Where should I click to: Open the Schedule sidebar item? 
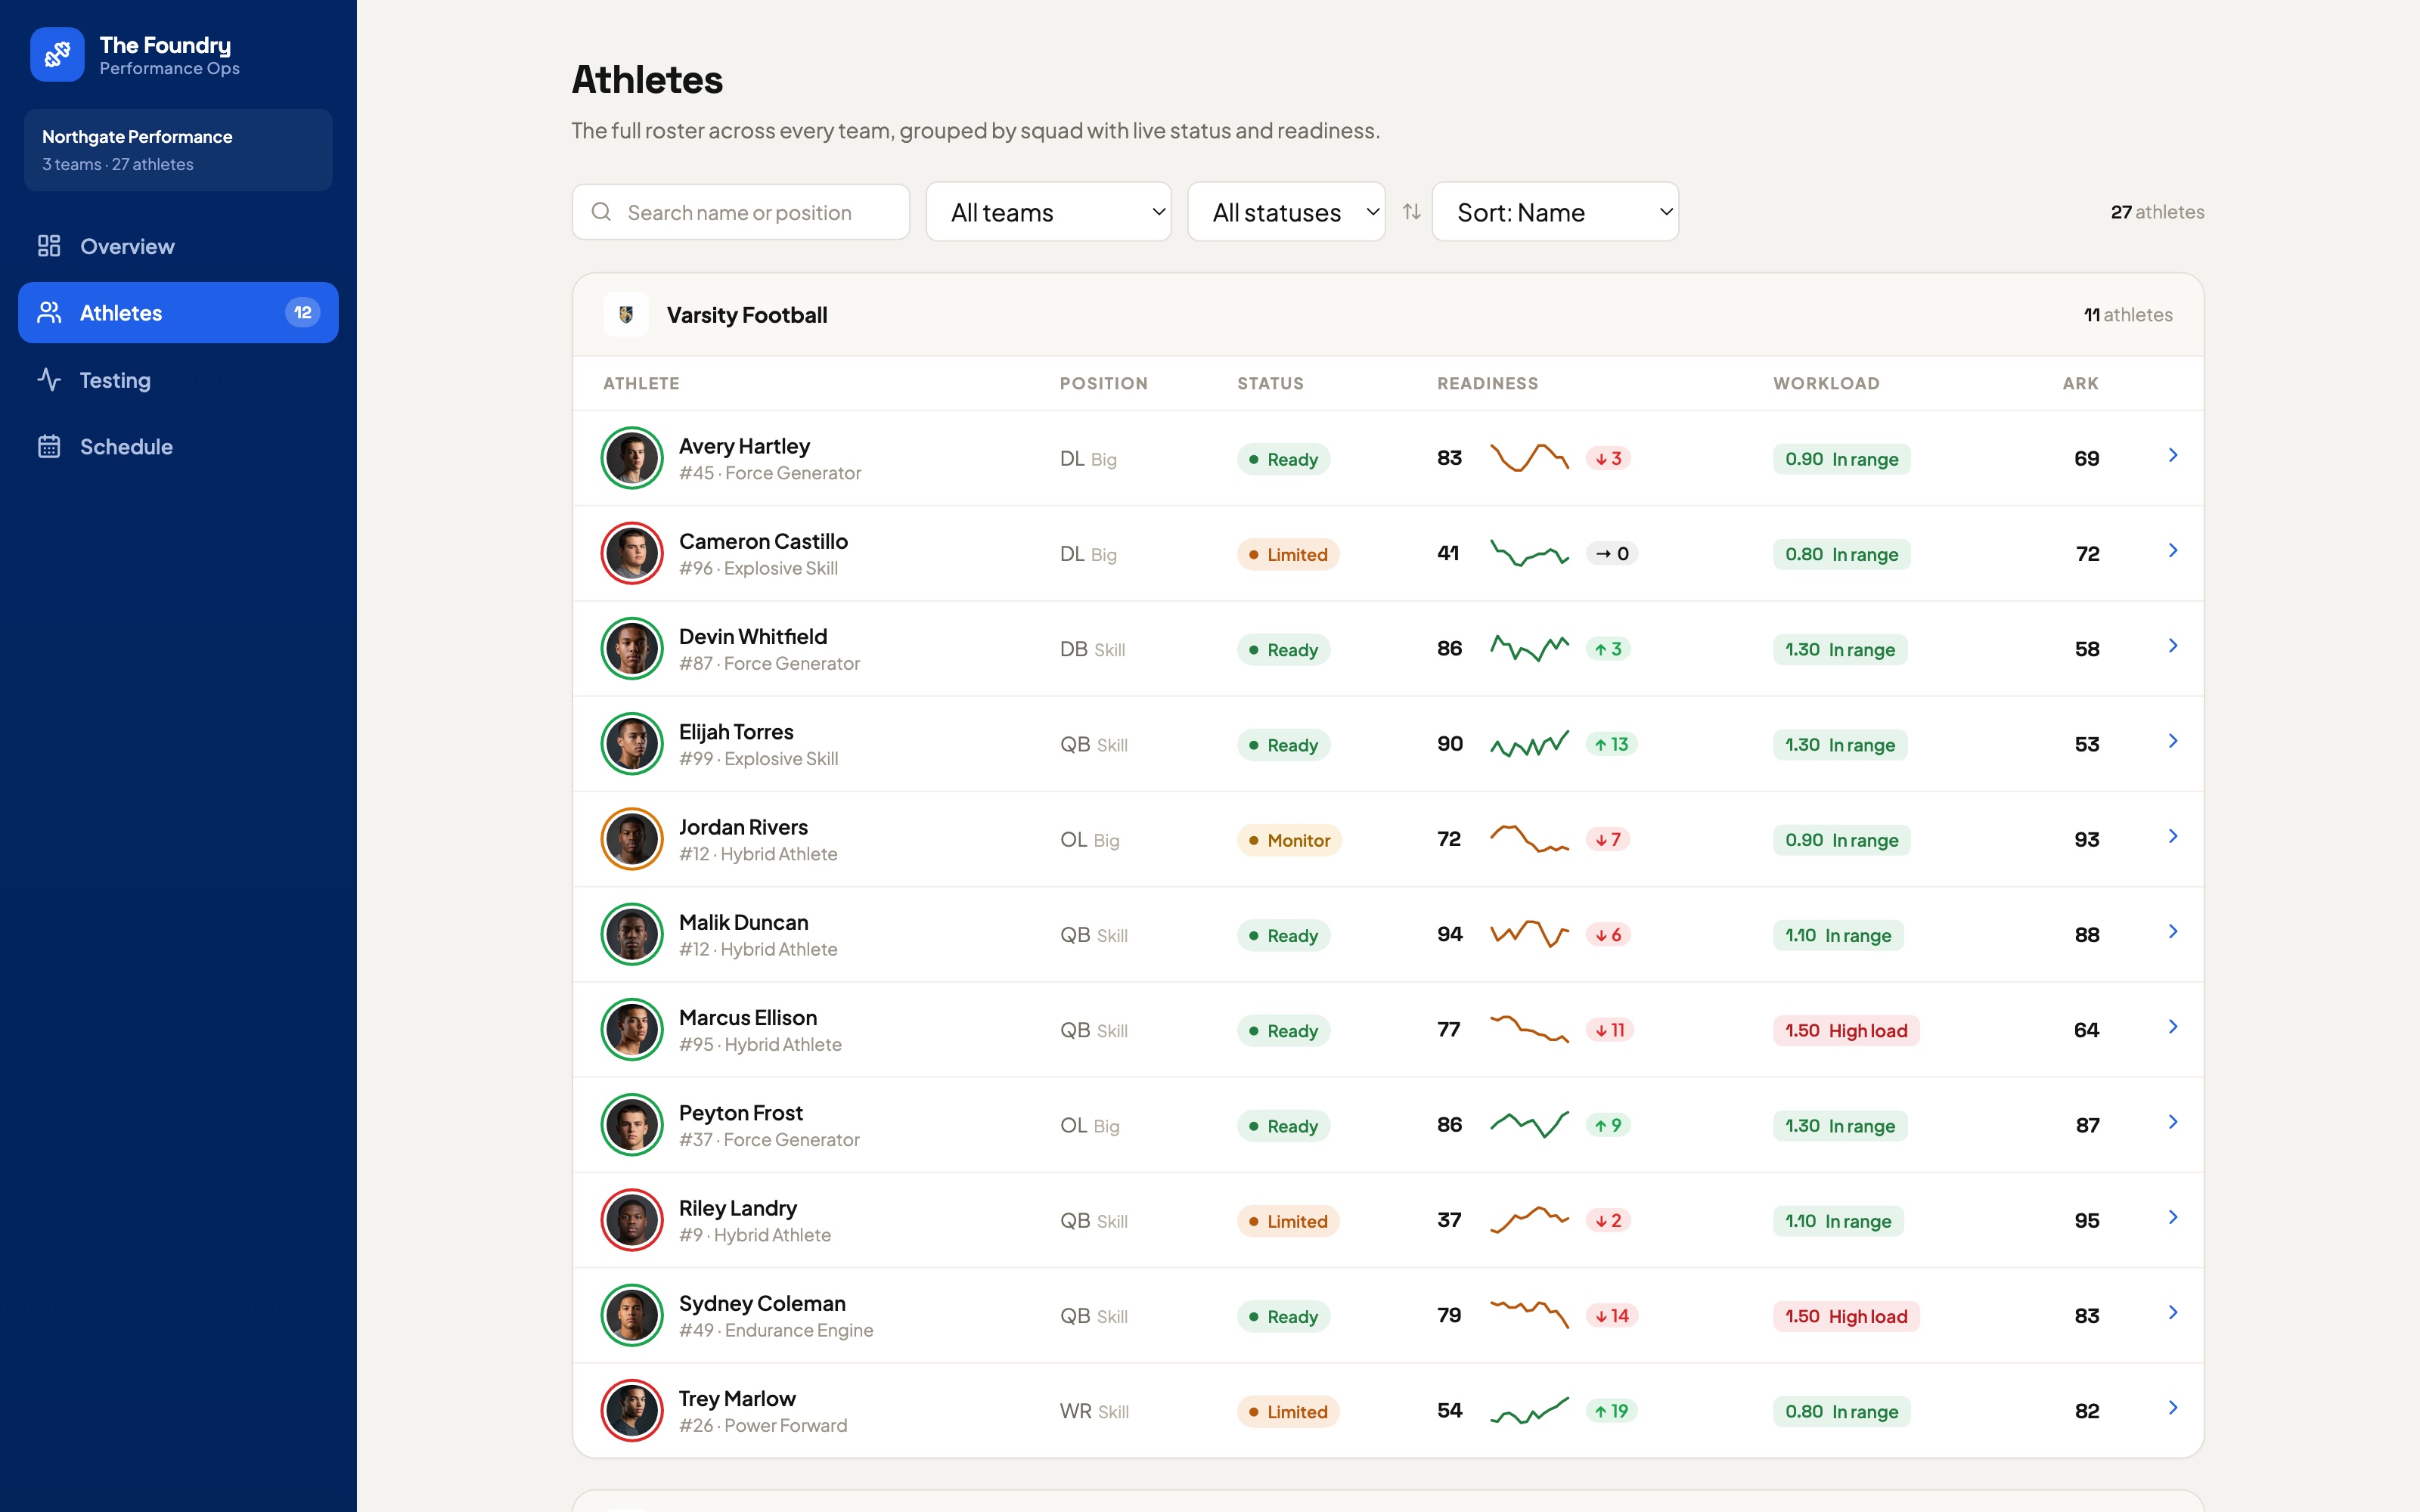click(x=178, y=447)
